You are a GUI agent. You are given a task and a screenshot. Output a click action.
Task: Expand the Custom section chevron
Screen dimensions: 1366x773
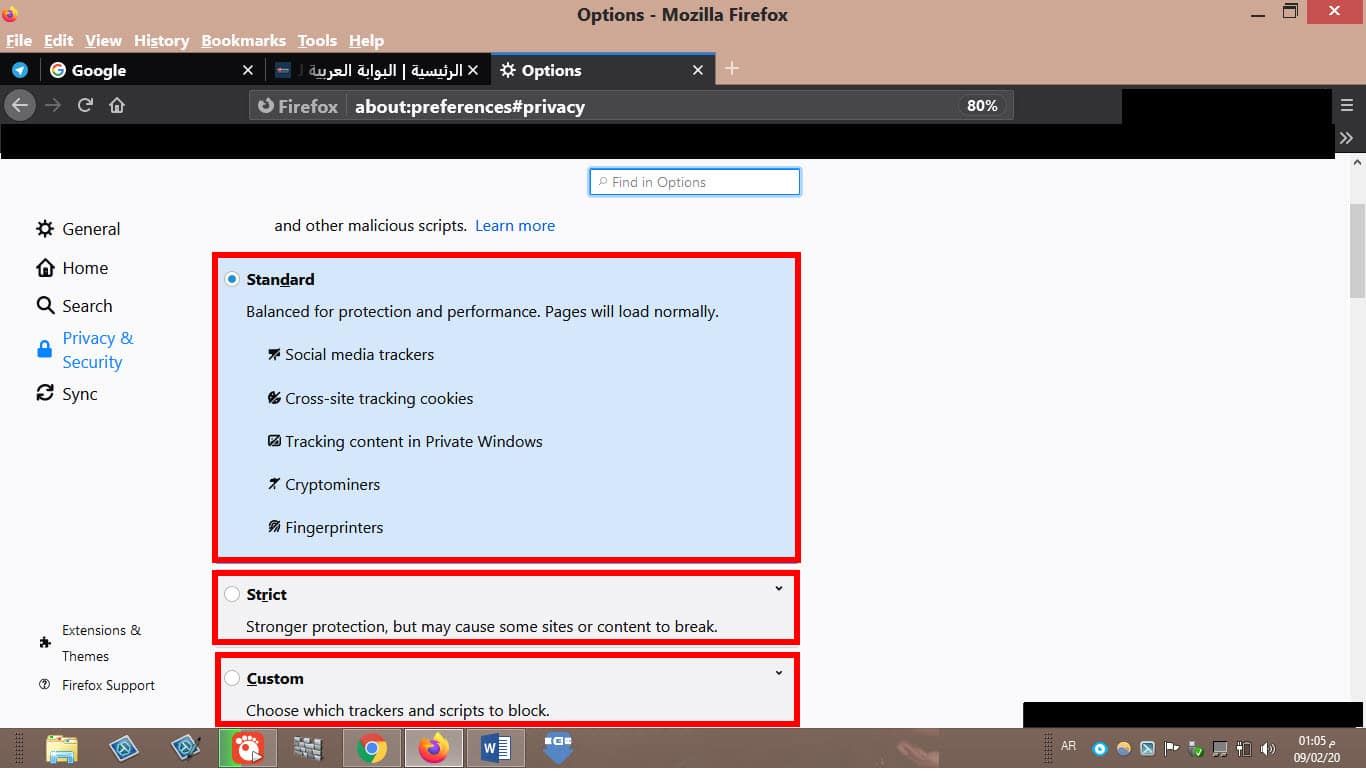point(779,673)
